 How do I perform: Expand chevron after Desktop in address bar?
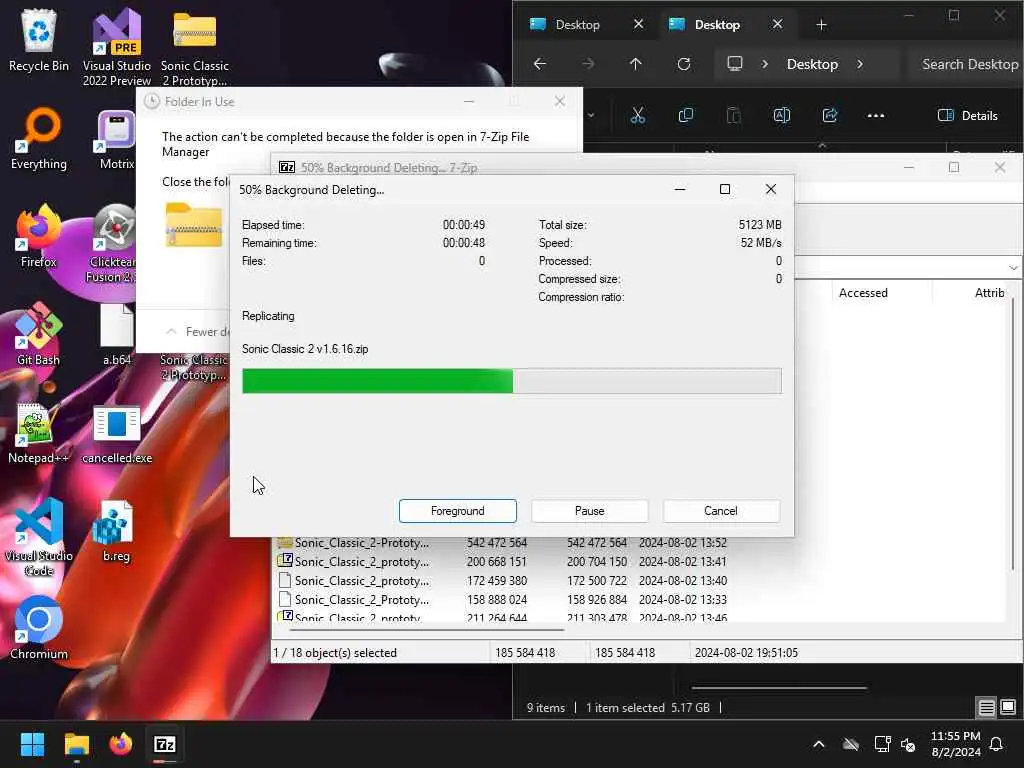click(x=859, y=64)
